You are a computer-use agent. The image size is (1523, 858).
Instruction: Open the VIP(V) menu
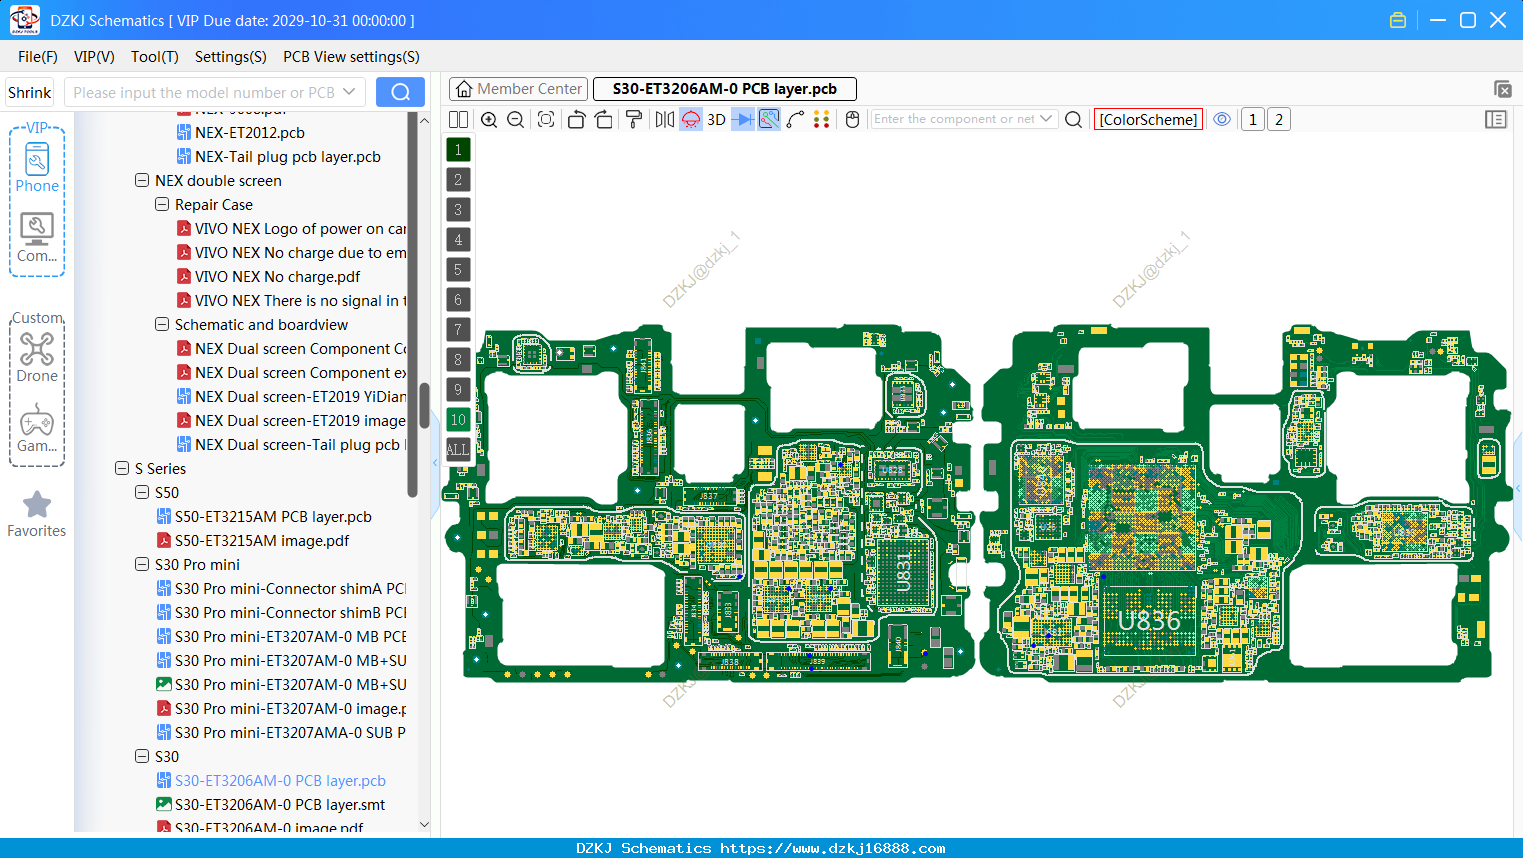pyautogui.click(x=94, y=57)
